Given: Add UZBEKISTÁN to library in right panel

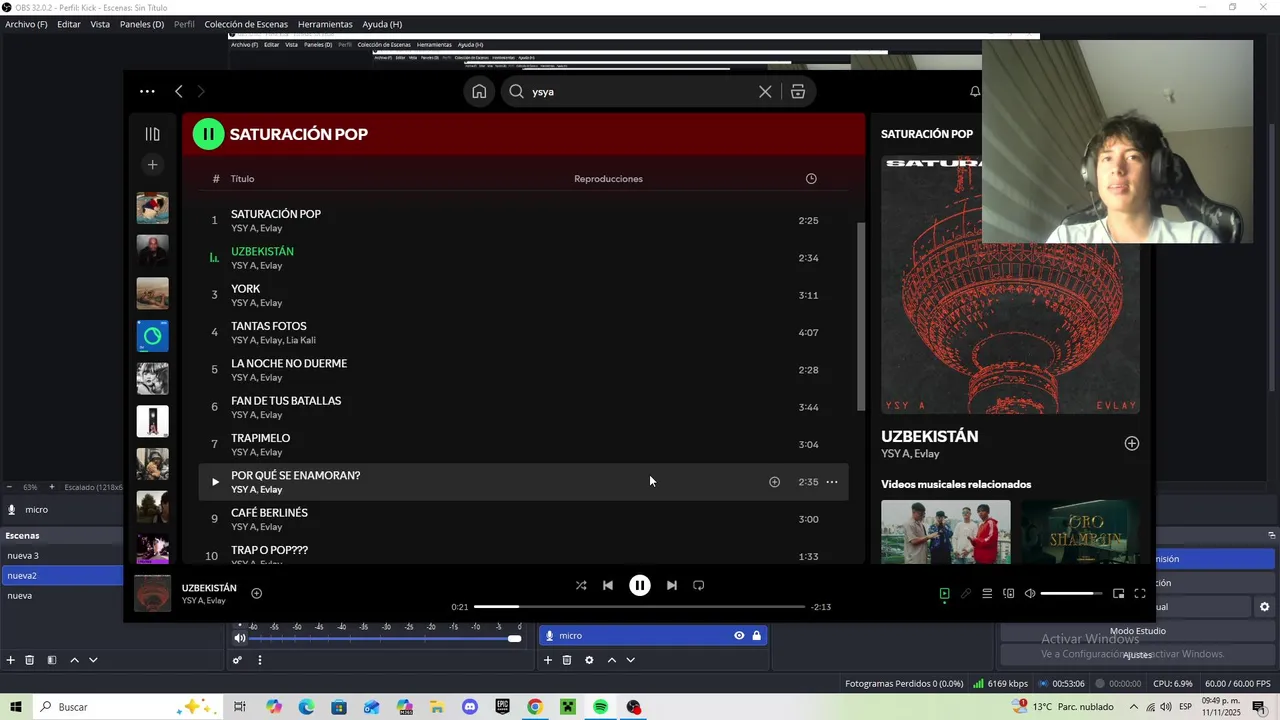Looking at the screenshot, I should point(1131,443).
